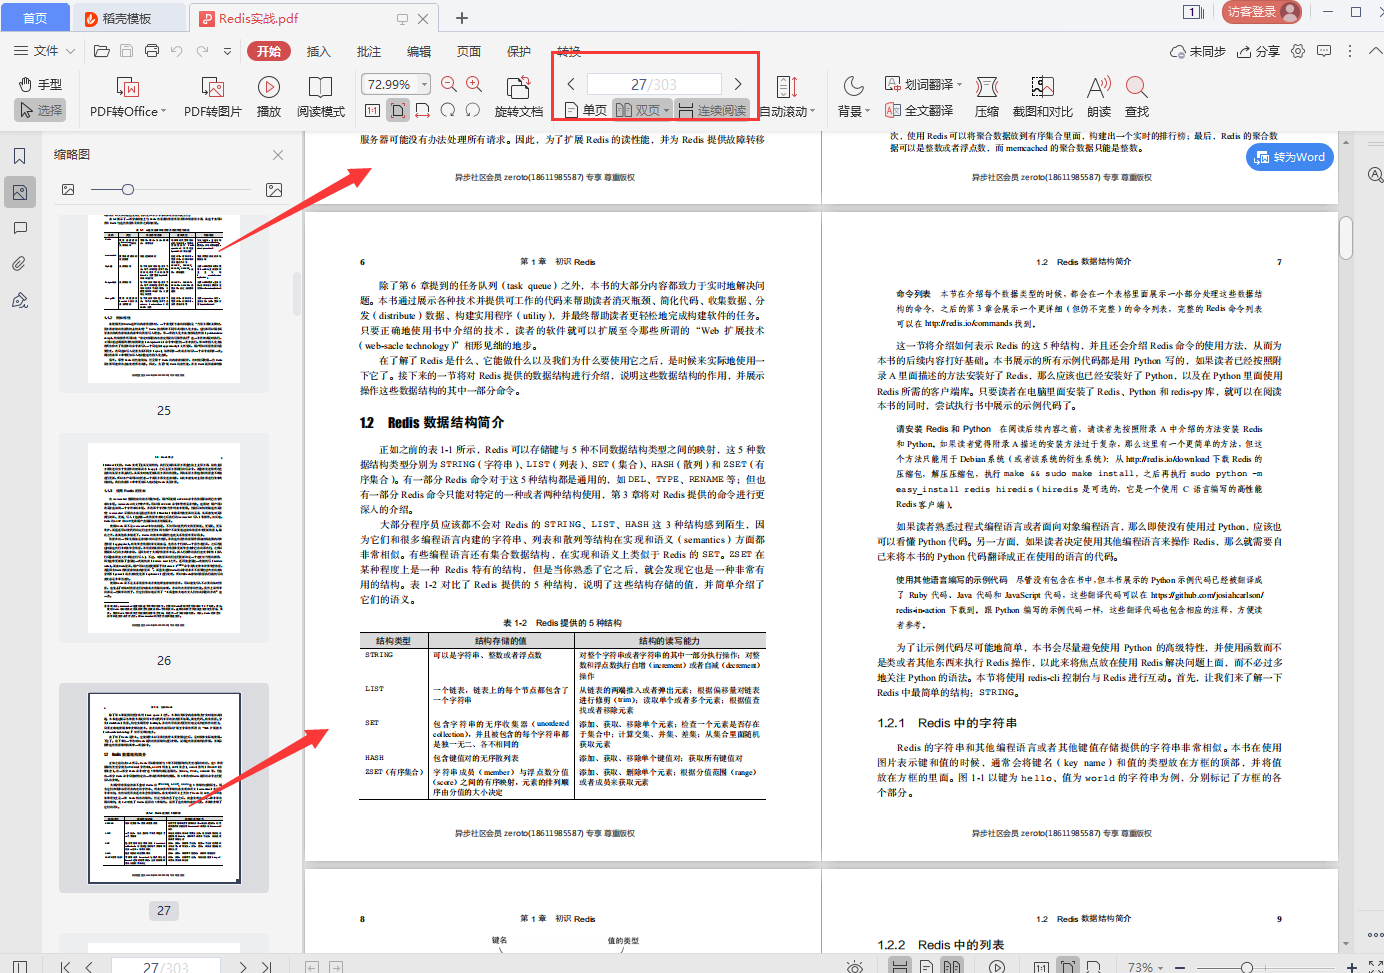Toggle eye protection icon in status bar
This screenshot has height=973, width=1384.
click(x=854, y=967)
